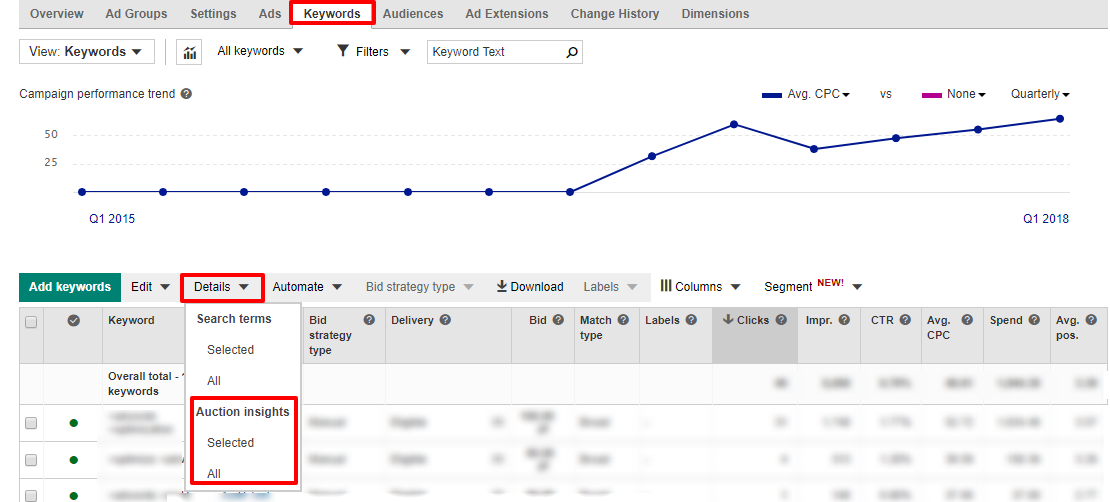Choose All under Search terms
Viewport: 1110px width, 502px height.
[214, 381]
